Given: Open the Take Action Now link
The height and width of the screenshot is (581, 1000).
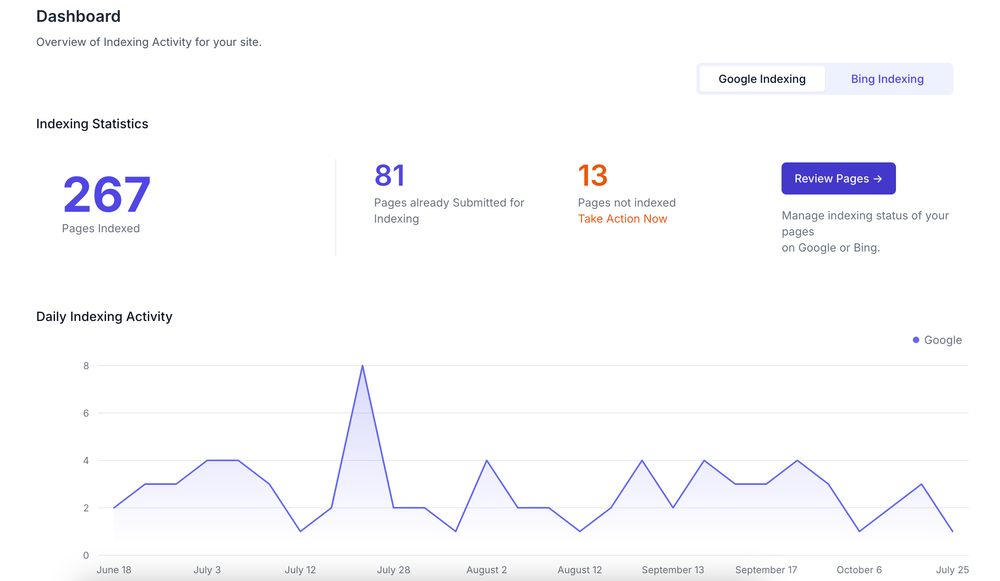Looking at the screenshot, I should 622,218.
